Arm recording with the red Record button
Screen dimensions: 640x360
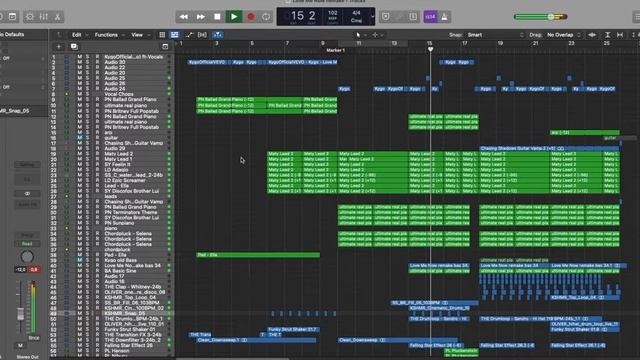coord(251,17)
